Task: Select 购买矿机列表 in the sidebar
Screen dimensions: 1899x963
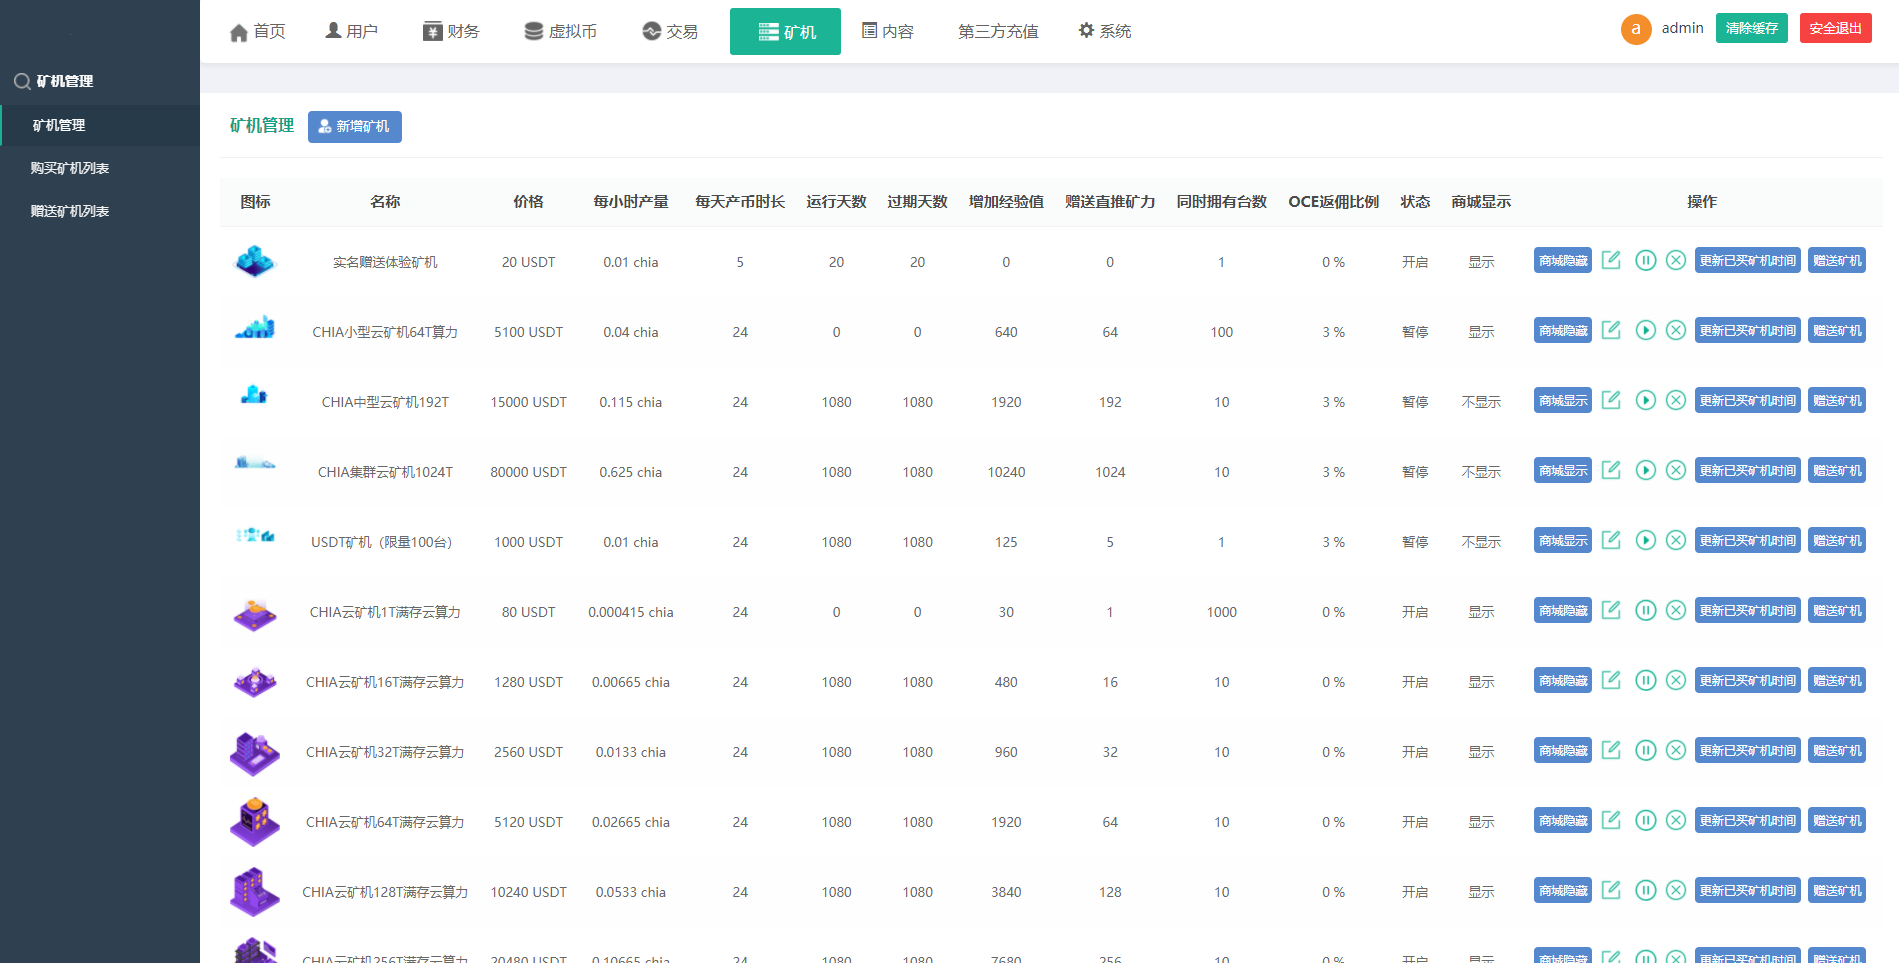Action: click(x=71, y=167)
